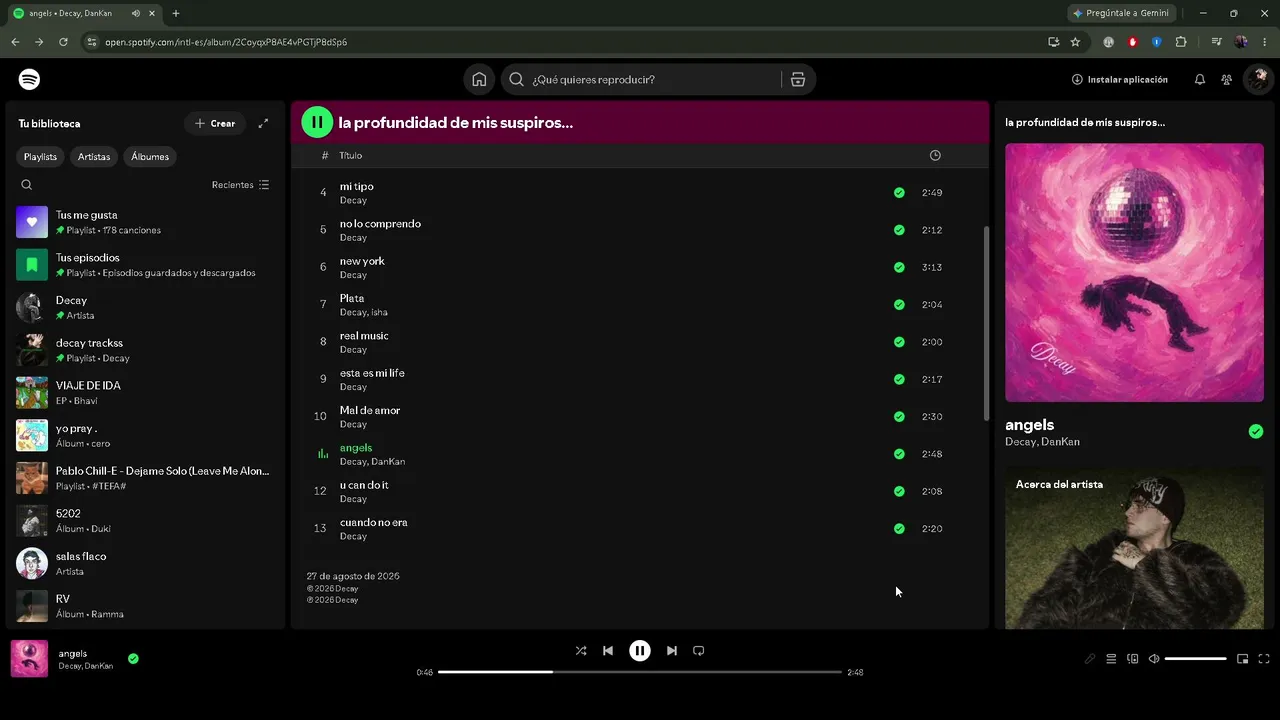Open the Chrome three-dot menu
The height and width of the screenshot is (720, 1280).
click(1265, 42)
